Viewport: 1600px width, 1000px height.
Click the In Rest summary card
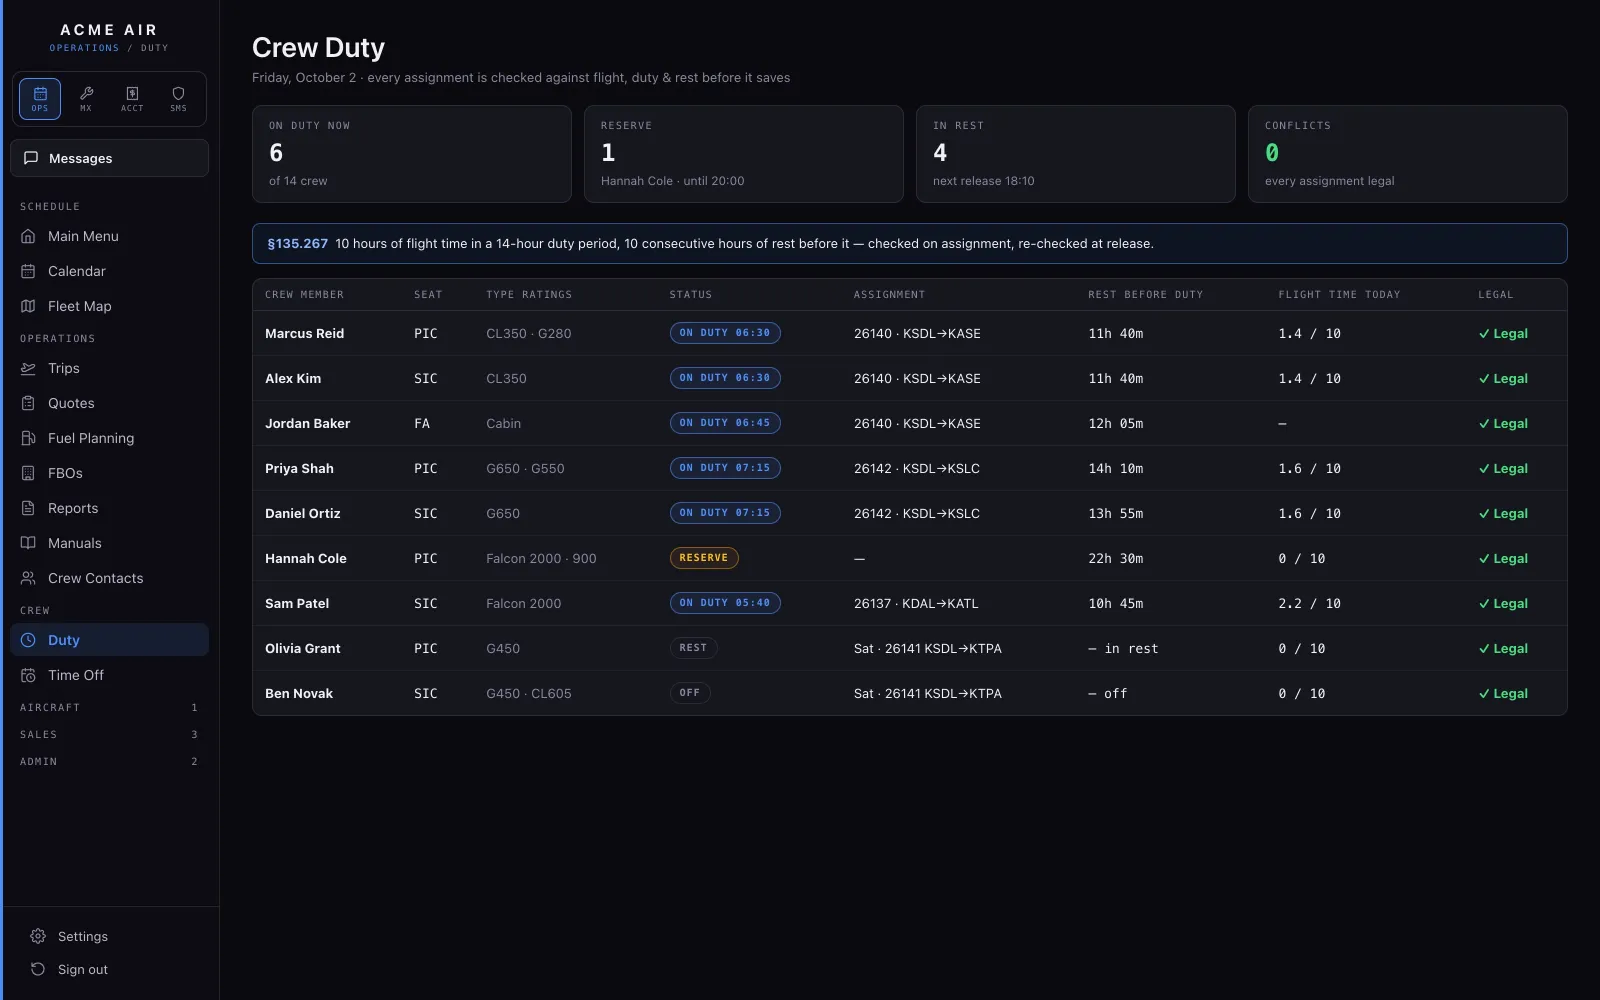(x=1076, y=154)
